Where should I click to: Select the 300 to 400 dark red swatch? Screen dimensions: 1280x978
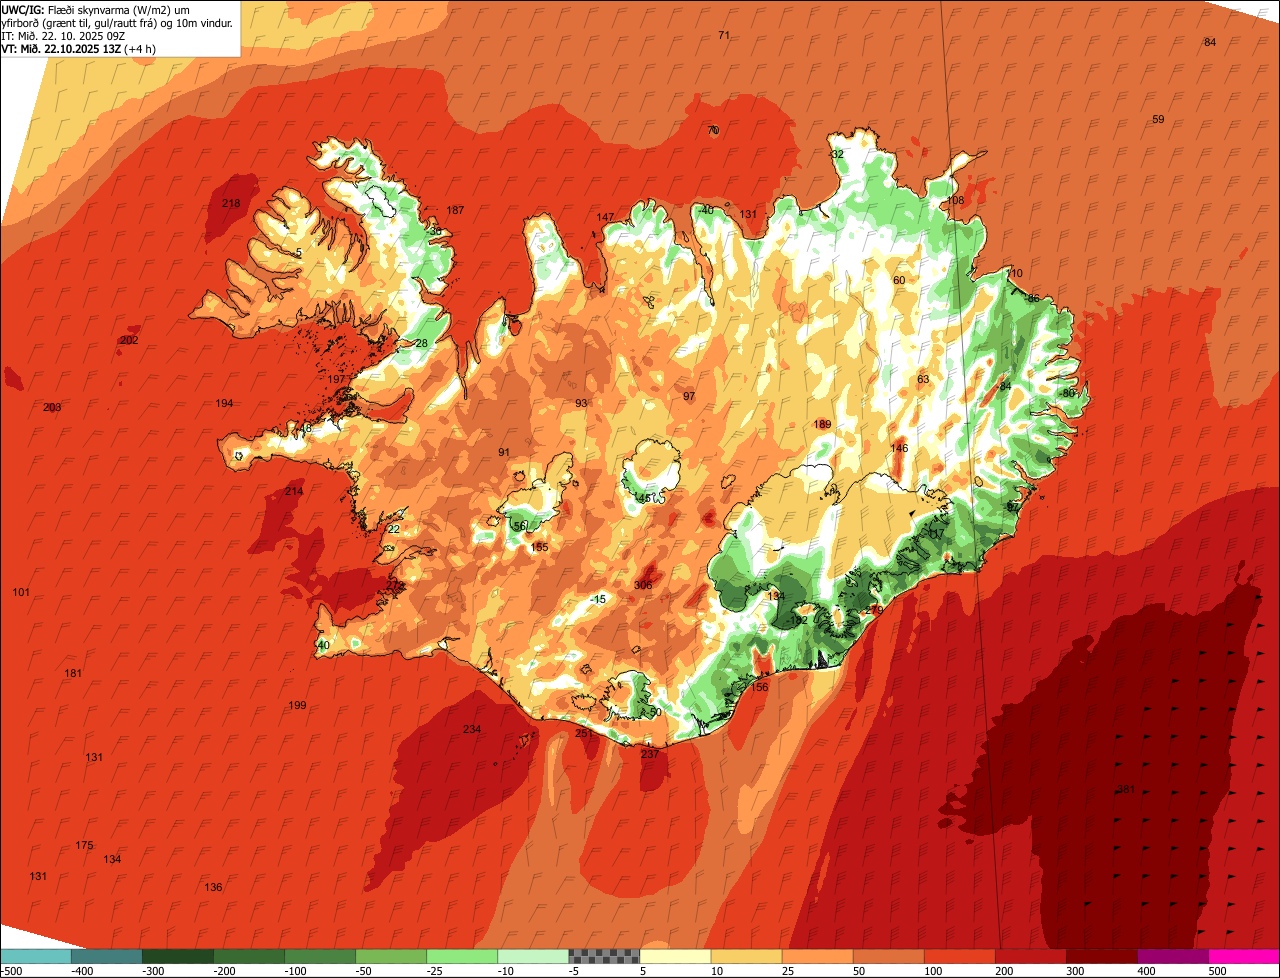[1101, 956]
